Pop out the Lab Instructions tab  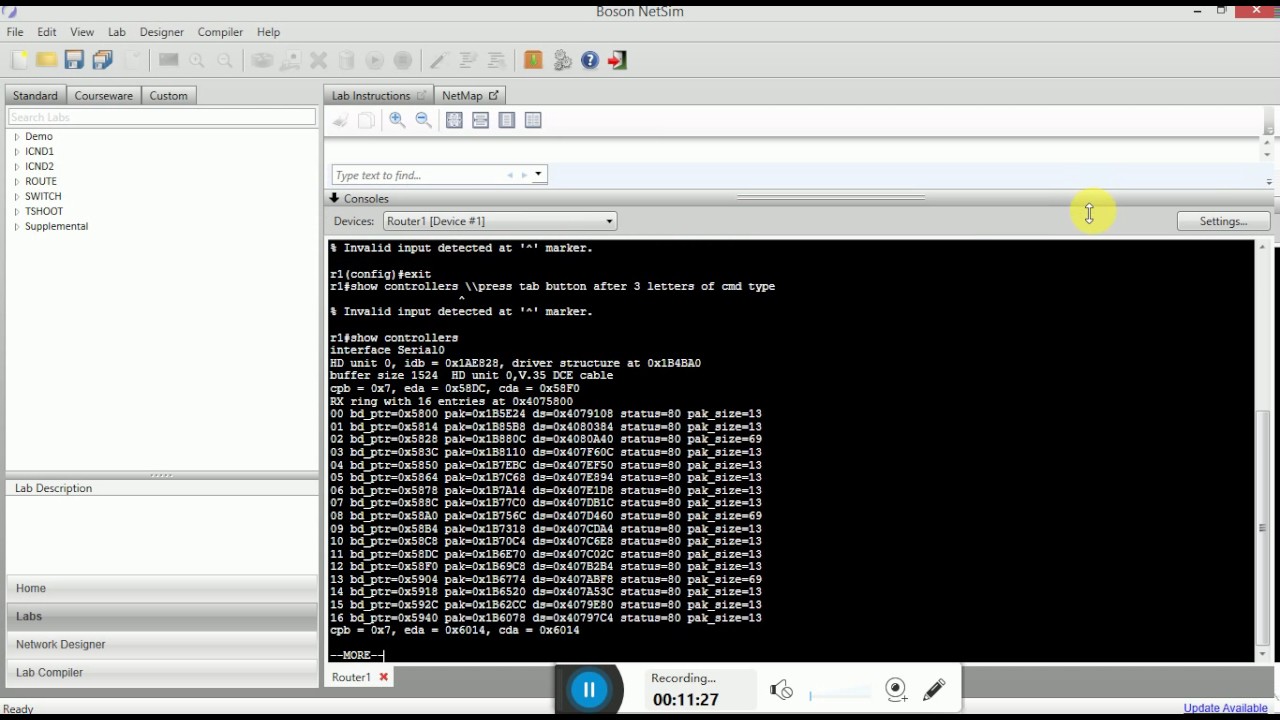[421, 95]
